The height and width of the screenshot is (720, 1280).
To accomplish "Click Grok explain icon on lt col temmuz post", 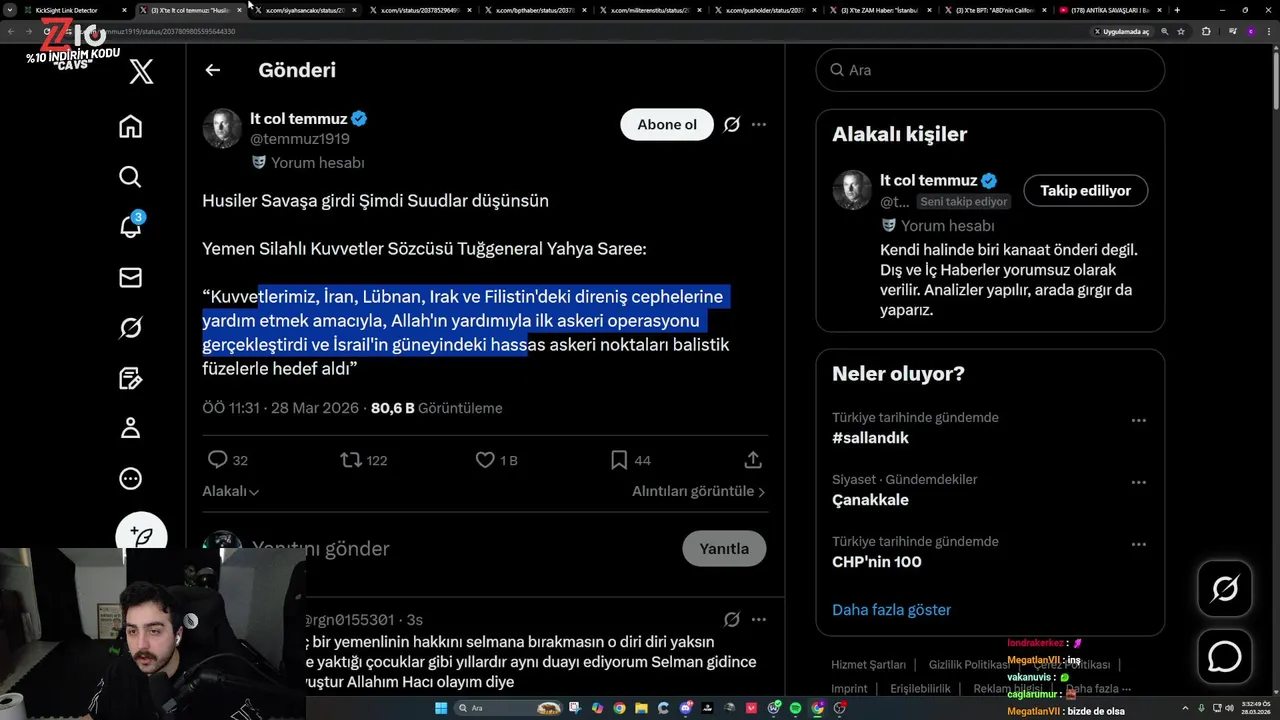I will (x=731, y=125).
